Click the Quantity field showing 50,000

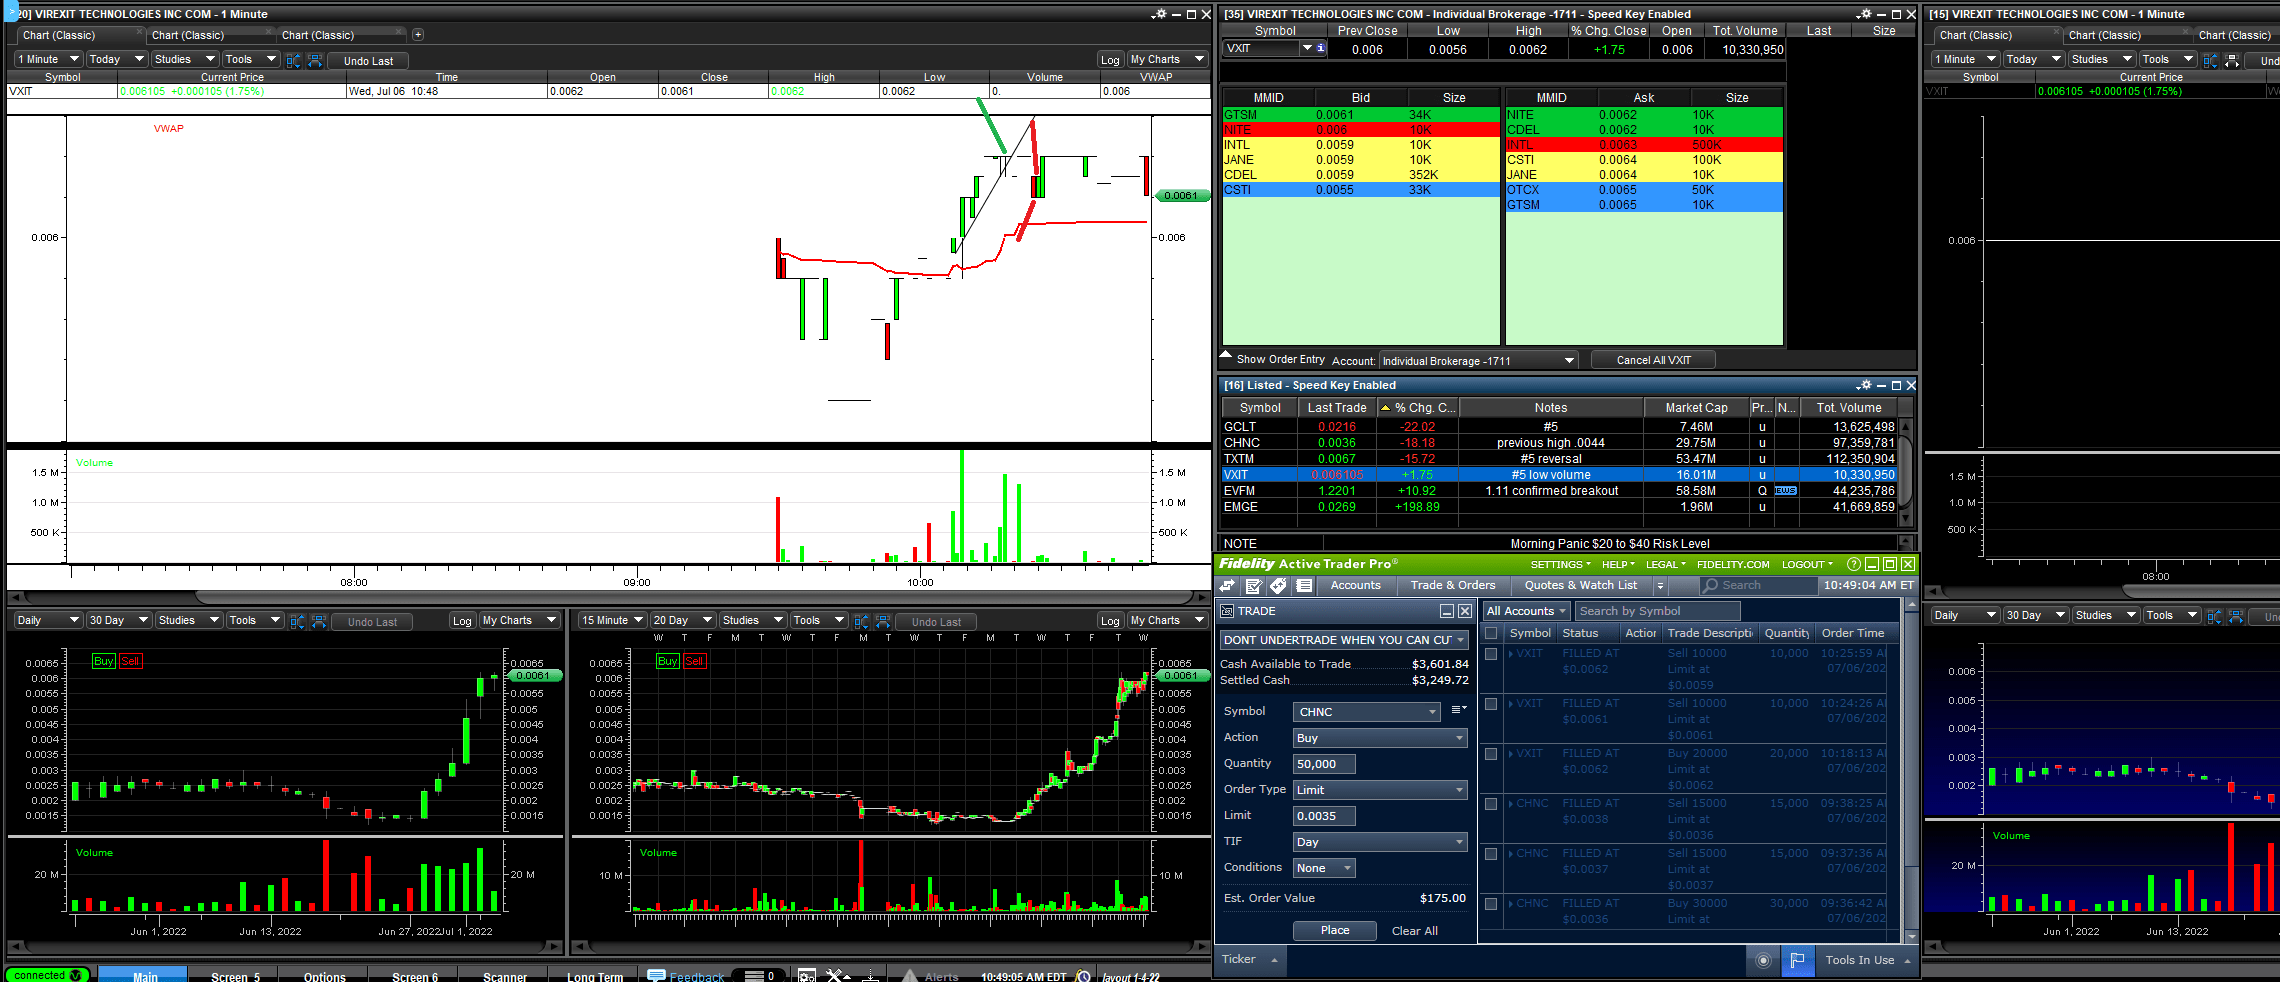pos(1324,764)
